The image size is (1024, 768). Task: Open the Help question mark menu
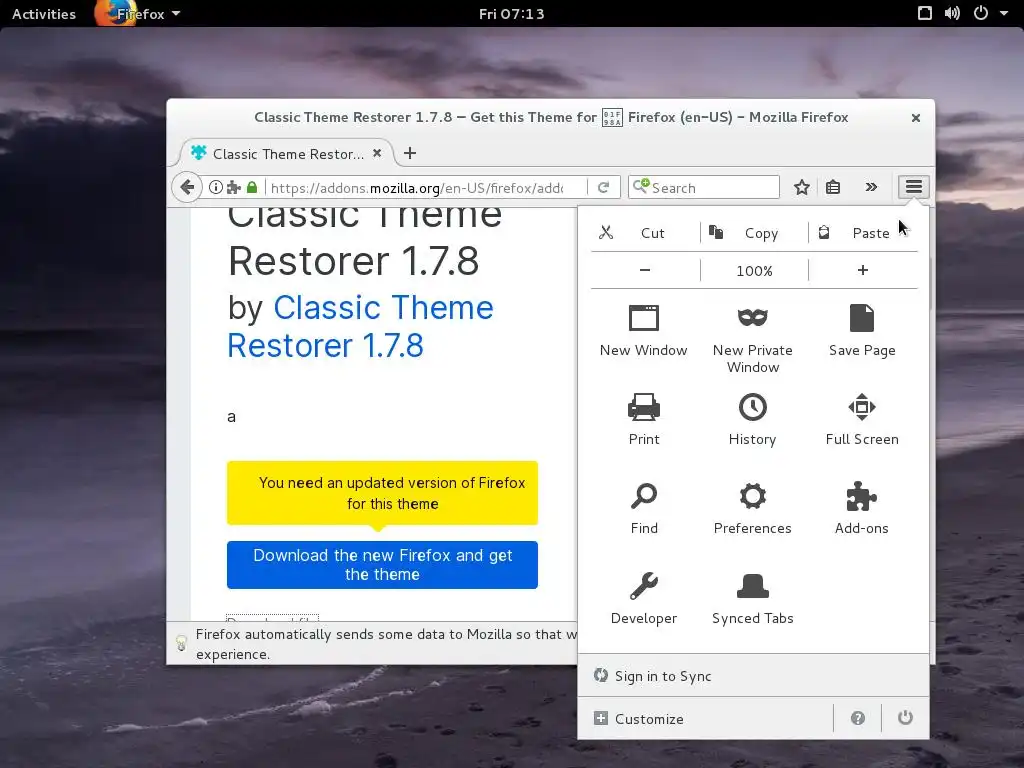pos(857,718)
